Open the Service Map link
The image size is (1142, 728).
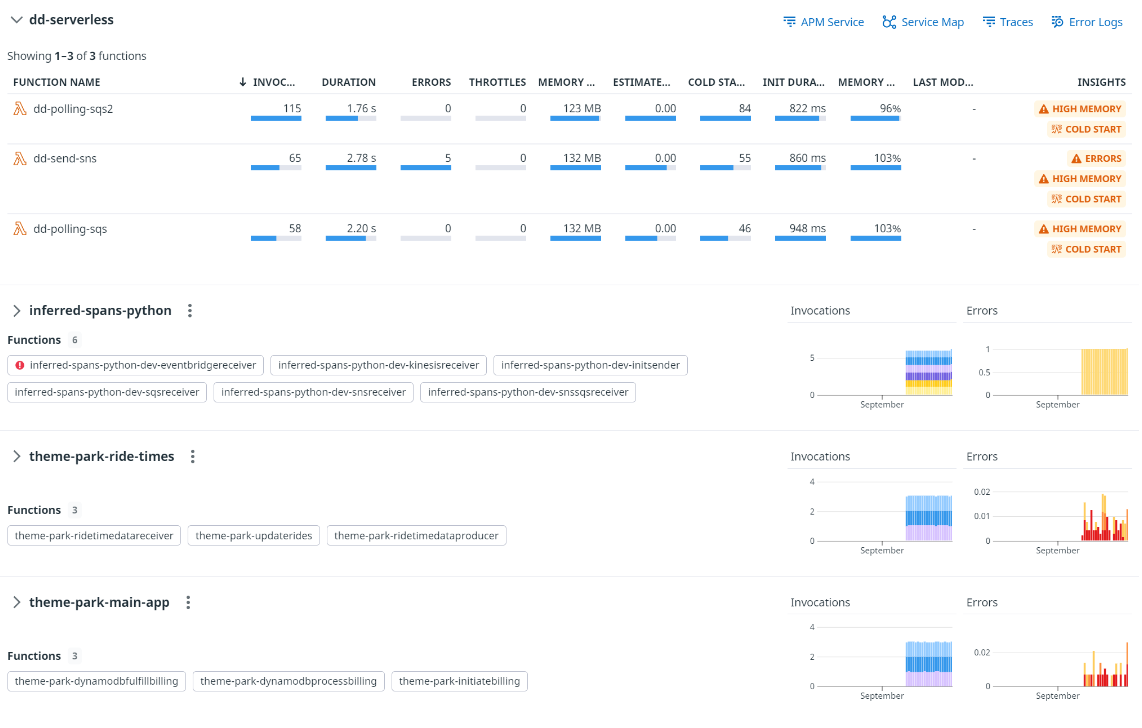click(923, 22)
